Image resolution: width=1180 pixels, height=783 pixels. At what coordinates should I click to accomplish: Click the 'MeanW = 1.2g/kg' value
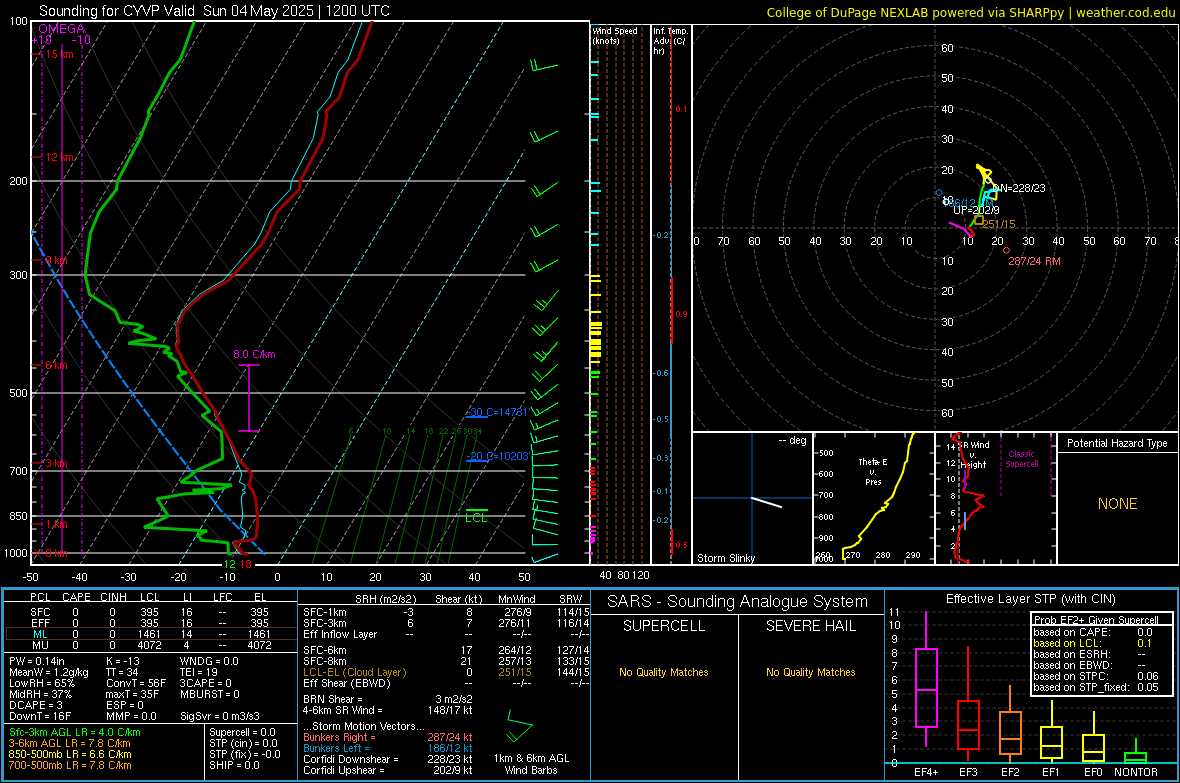pos(49,672)
